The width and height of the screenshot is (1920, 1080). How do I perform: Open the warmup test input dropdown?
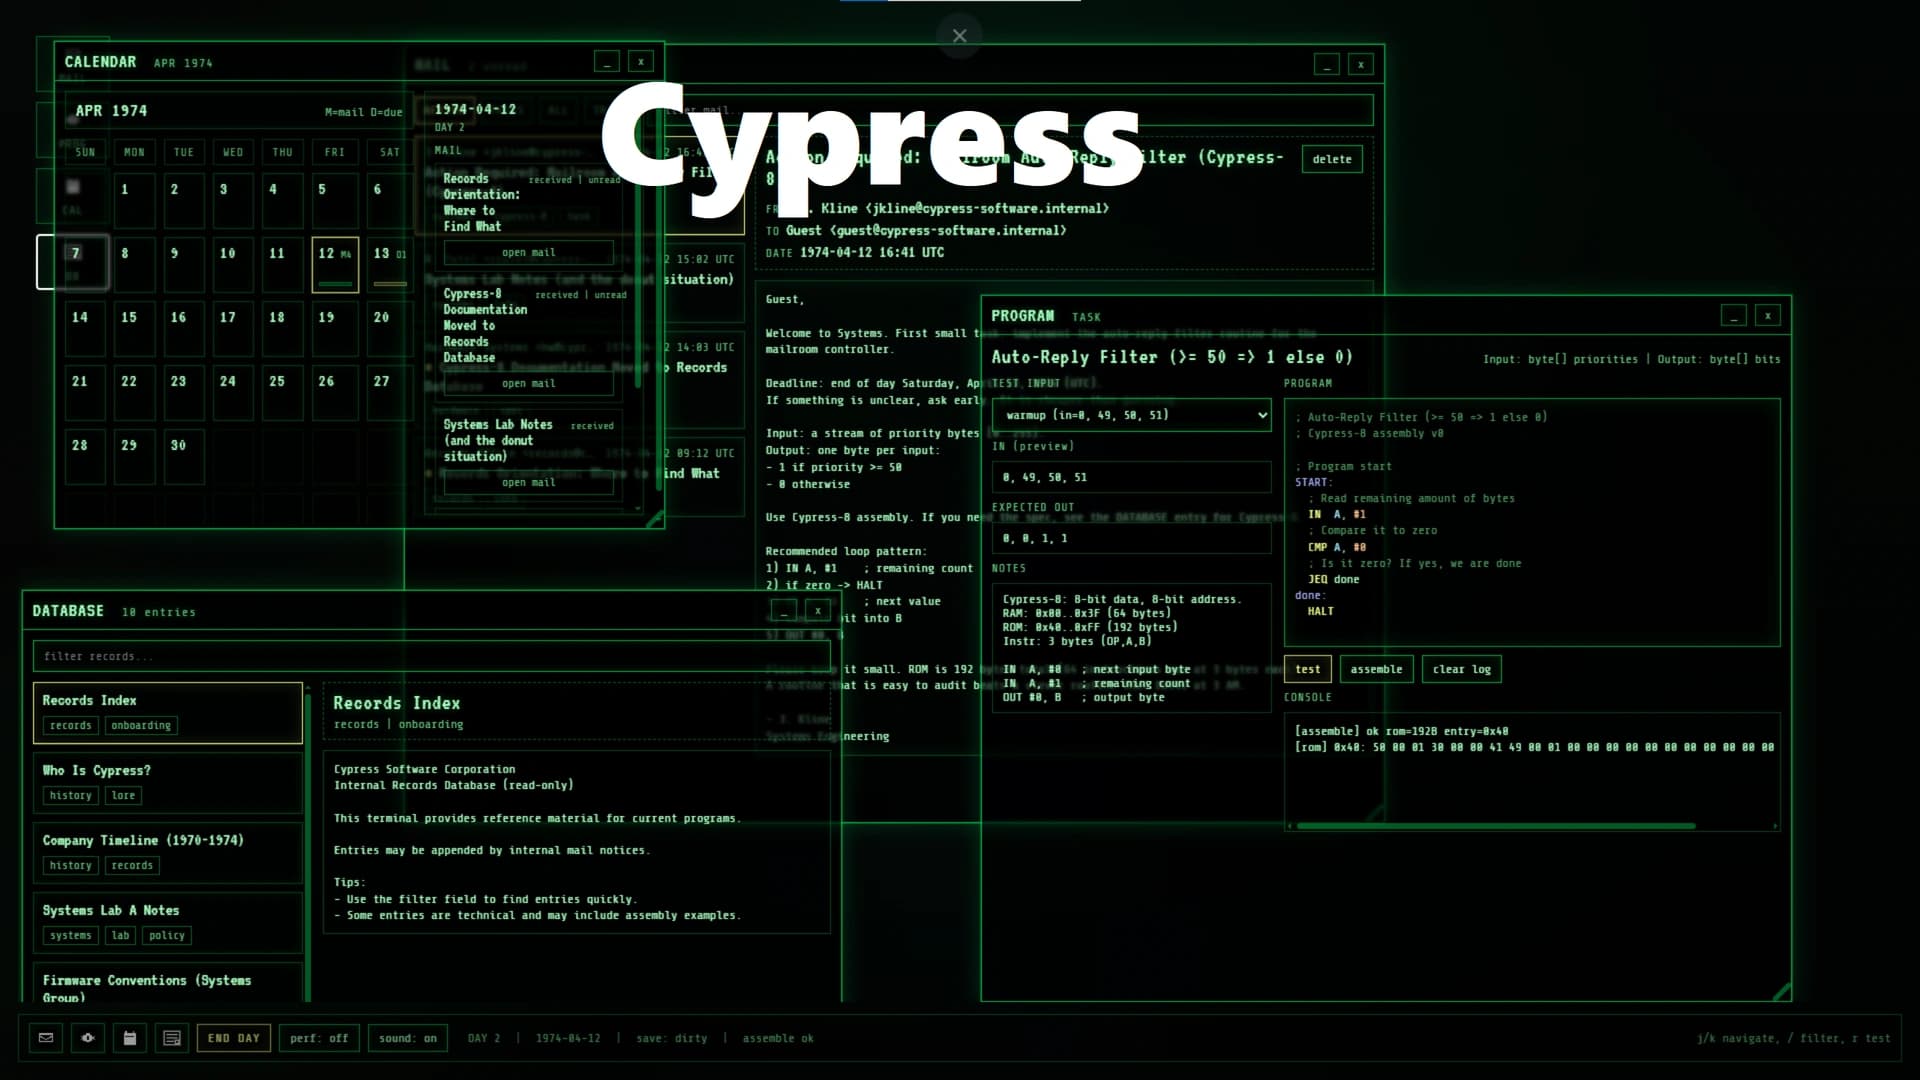pos(1131,414)
